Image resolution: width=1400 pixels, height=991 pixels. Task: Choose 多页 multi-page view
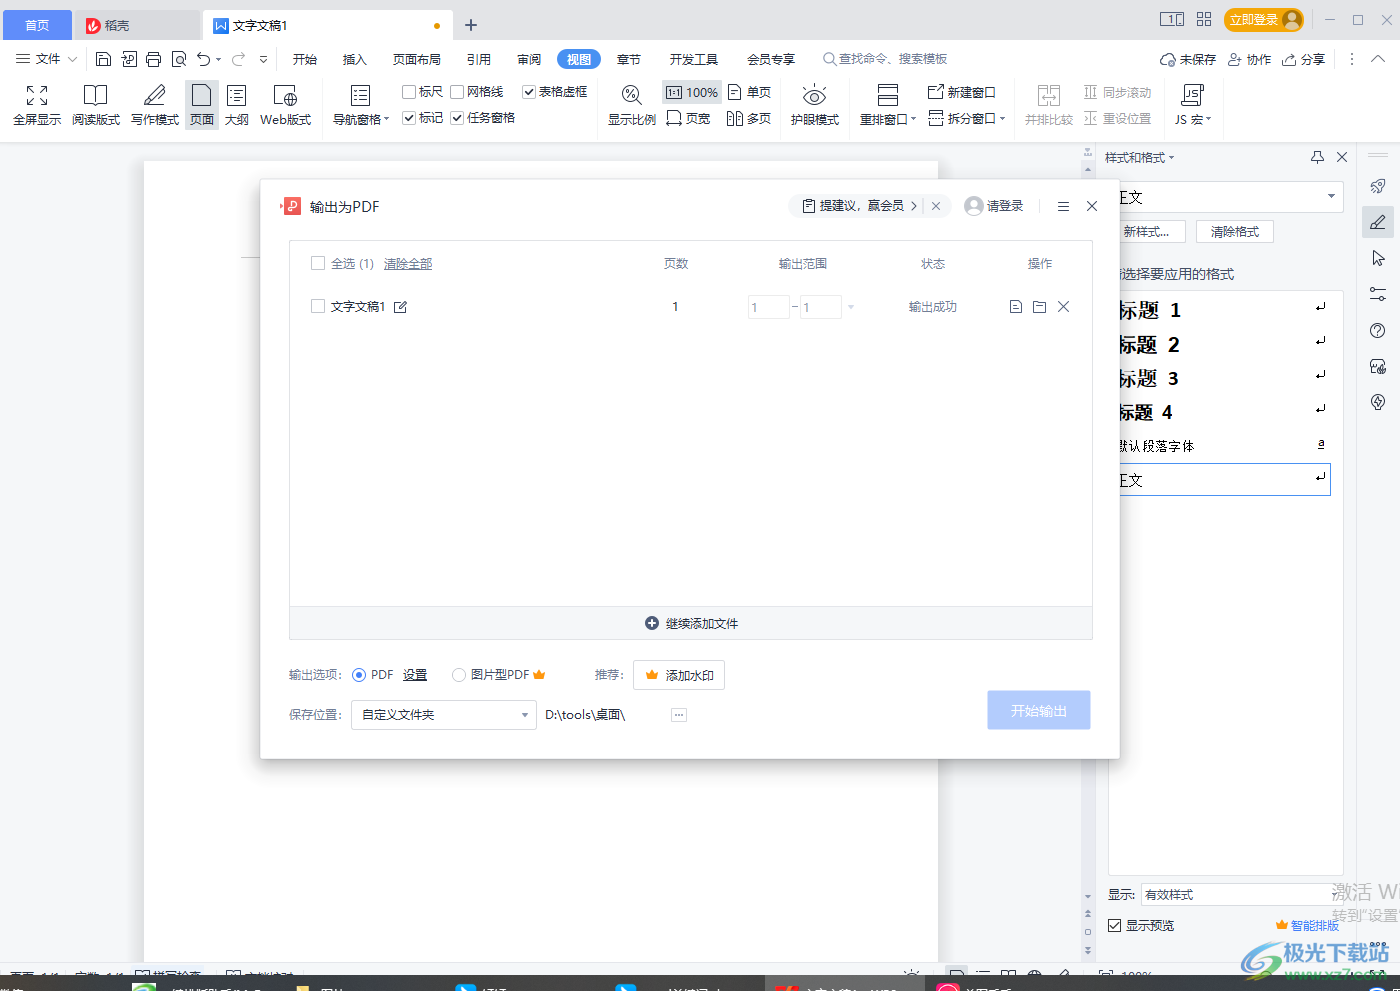(750, 118)
